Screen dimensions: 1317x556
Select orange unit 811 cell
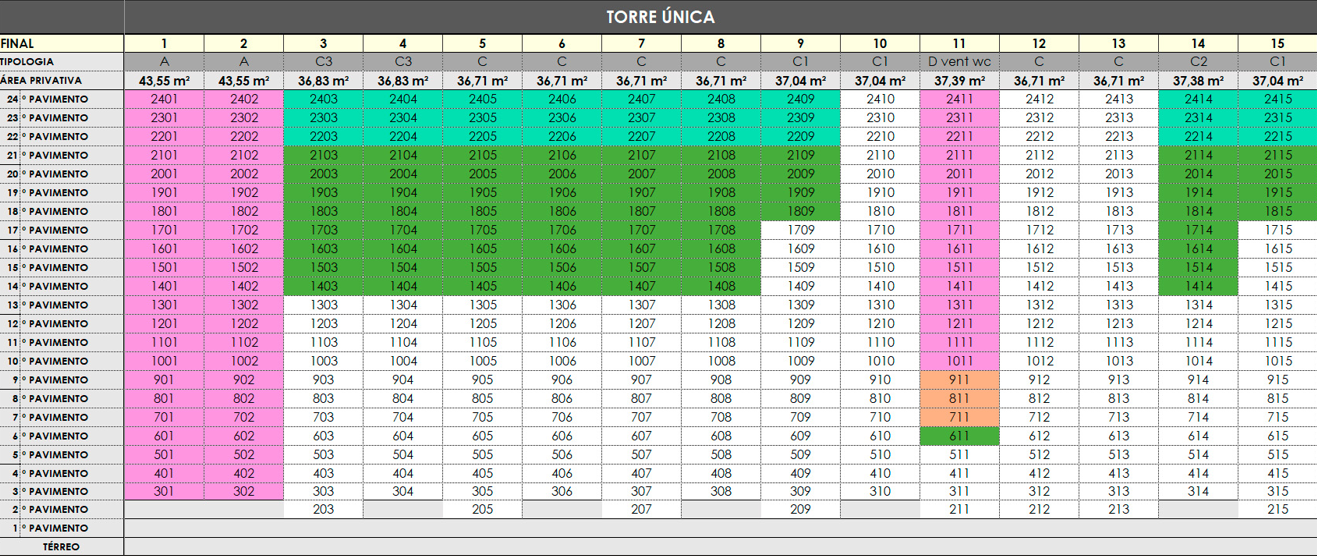(959, 398)
